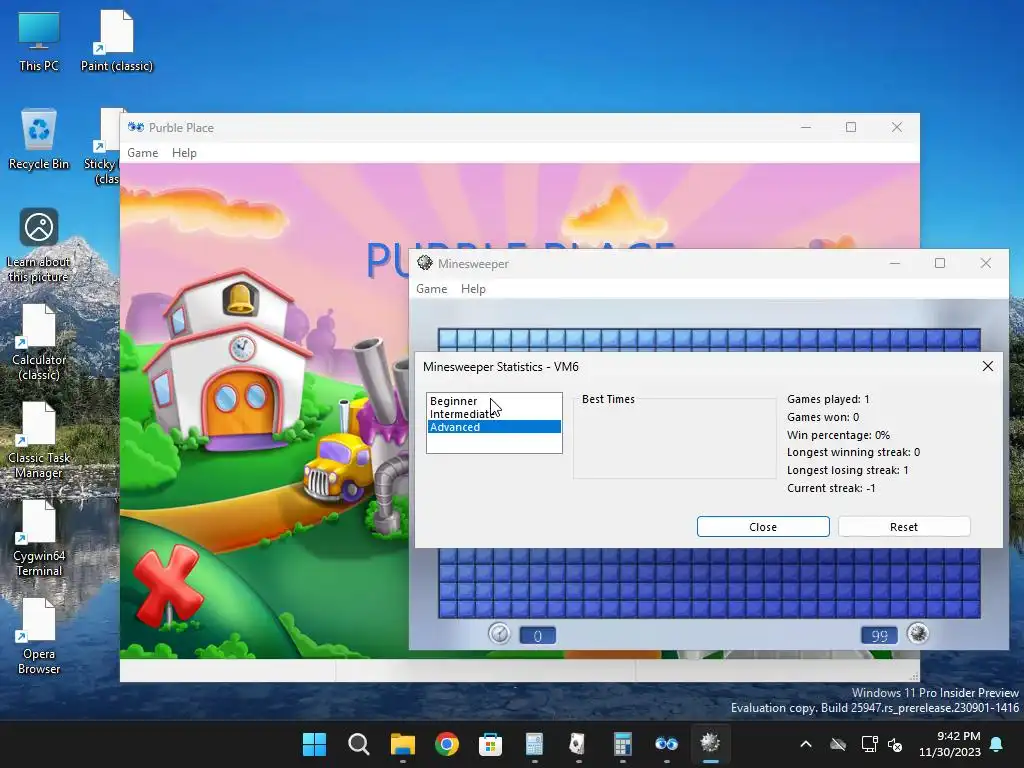Viewport: 1024px width, 768px height.
Task: Switch to the Calculator taskbar app
Action: [x=622, y=744]
